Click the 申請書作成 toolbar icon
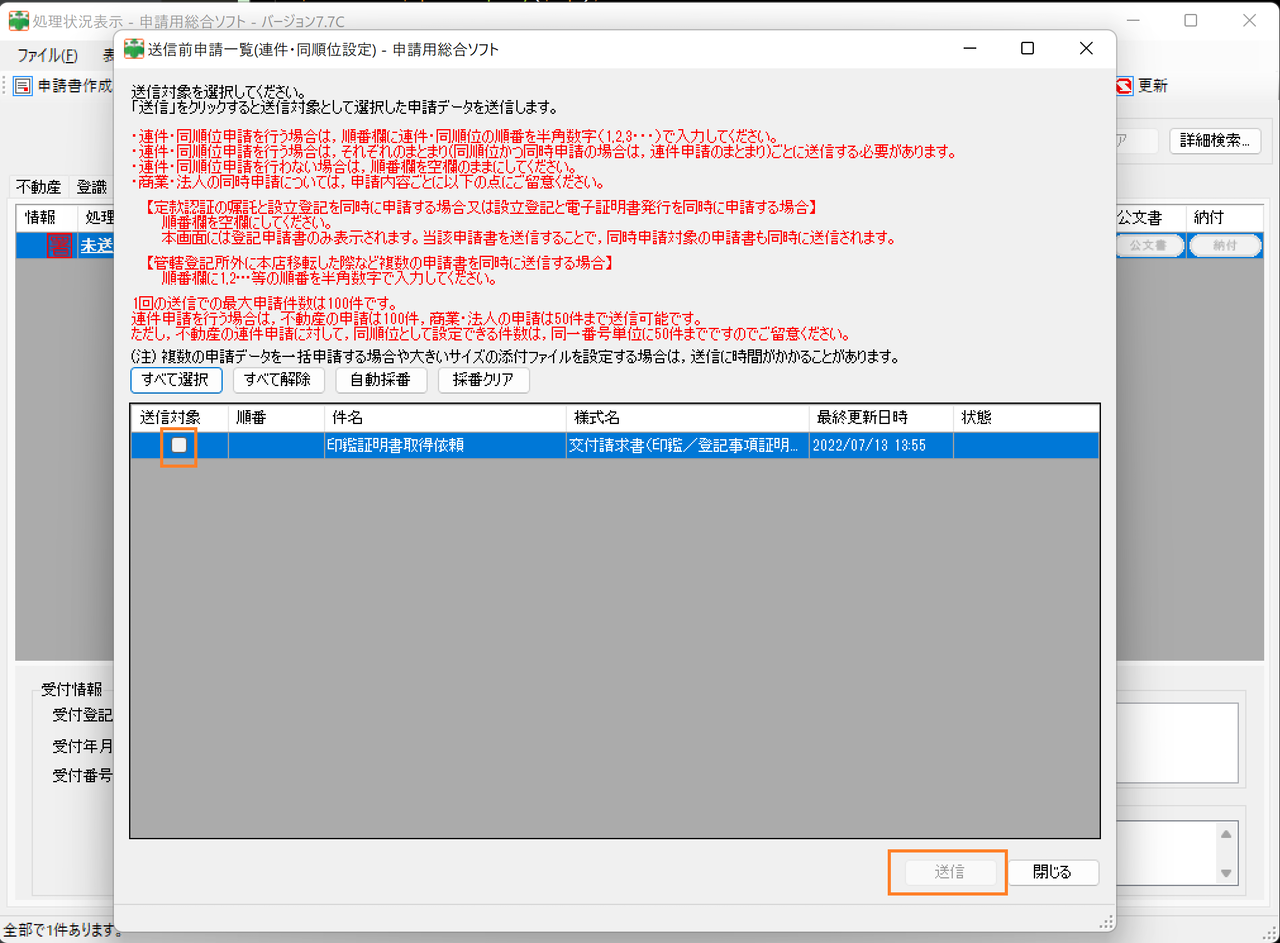Image resolution: width=1280 pixels, height=943 pixels. pos(24,86)
